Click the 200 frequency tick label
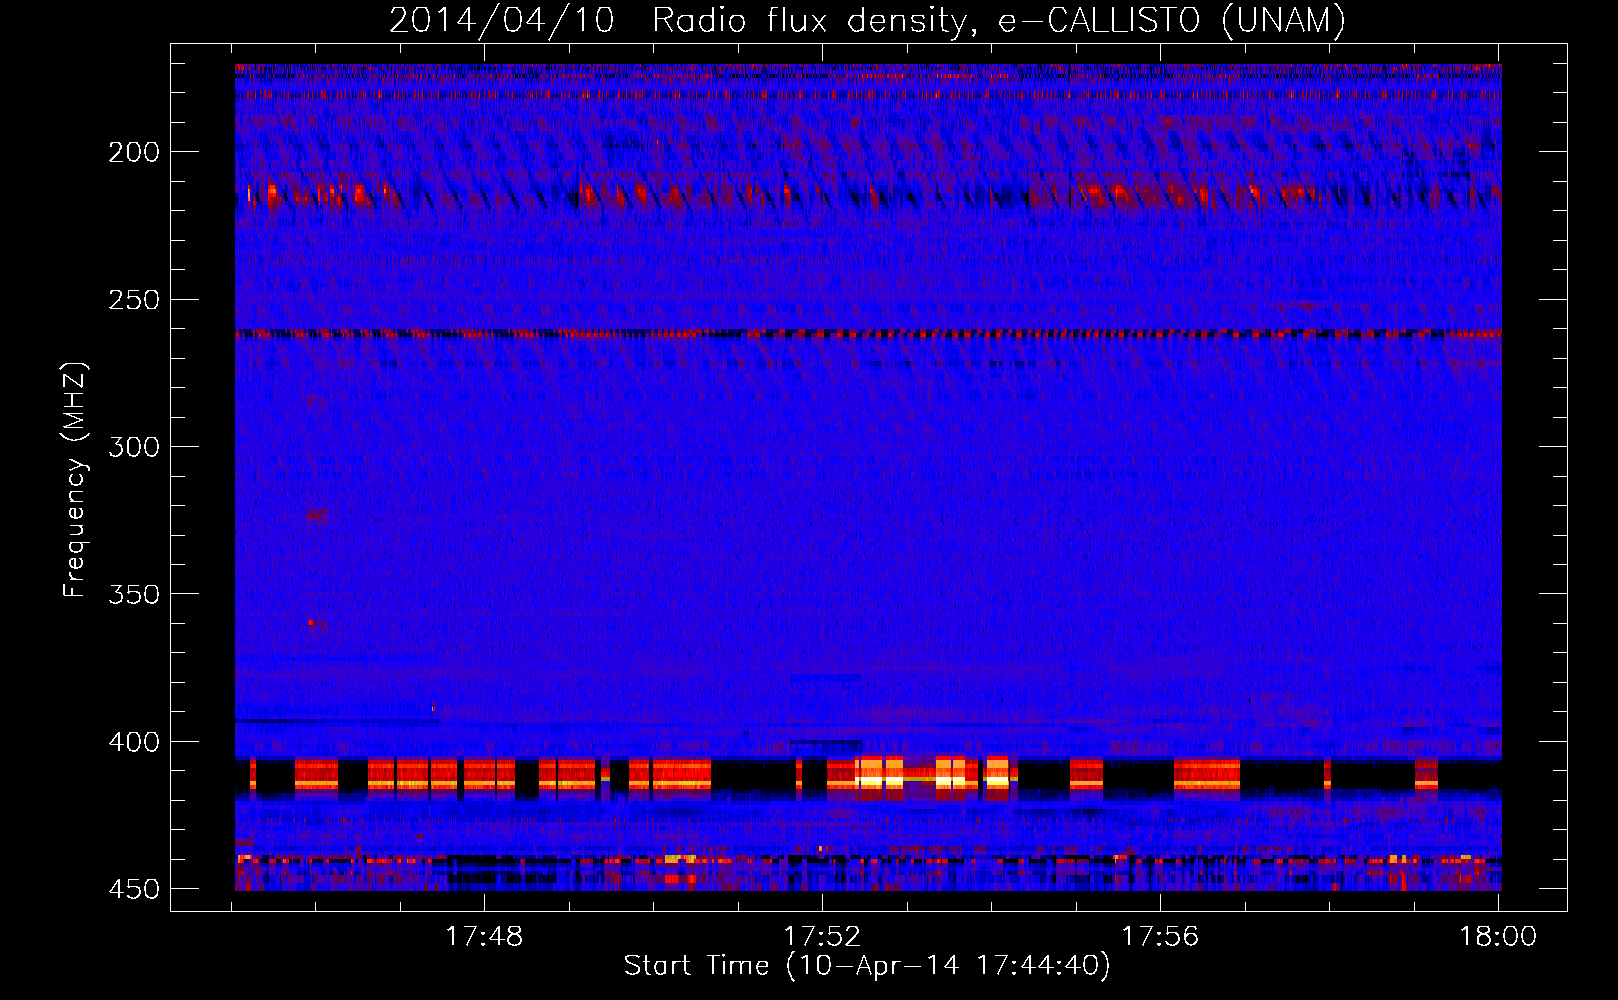 coord(134,152)
